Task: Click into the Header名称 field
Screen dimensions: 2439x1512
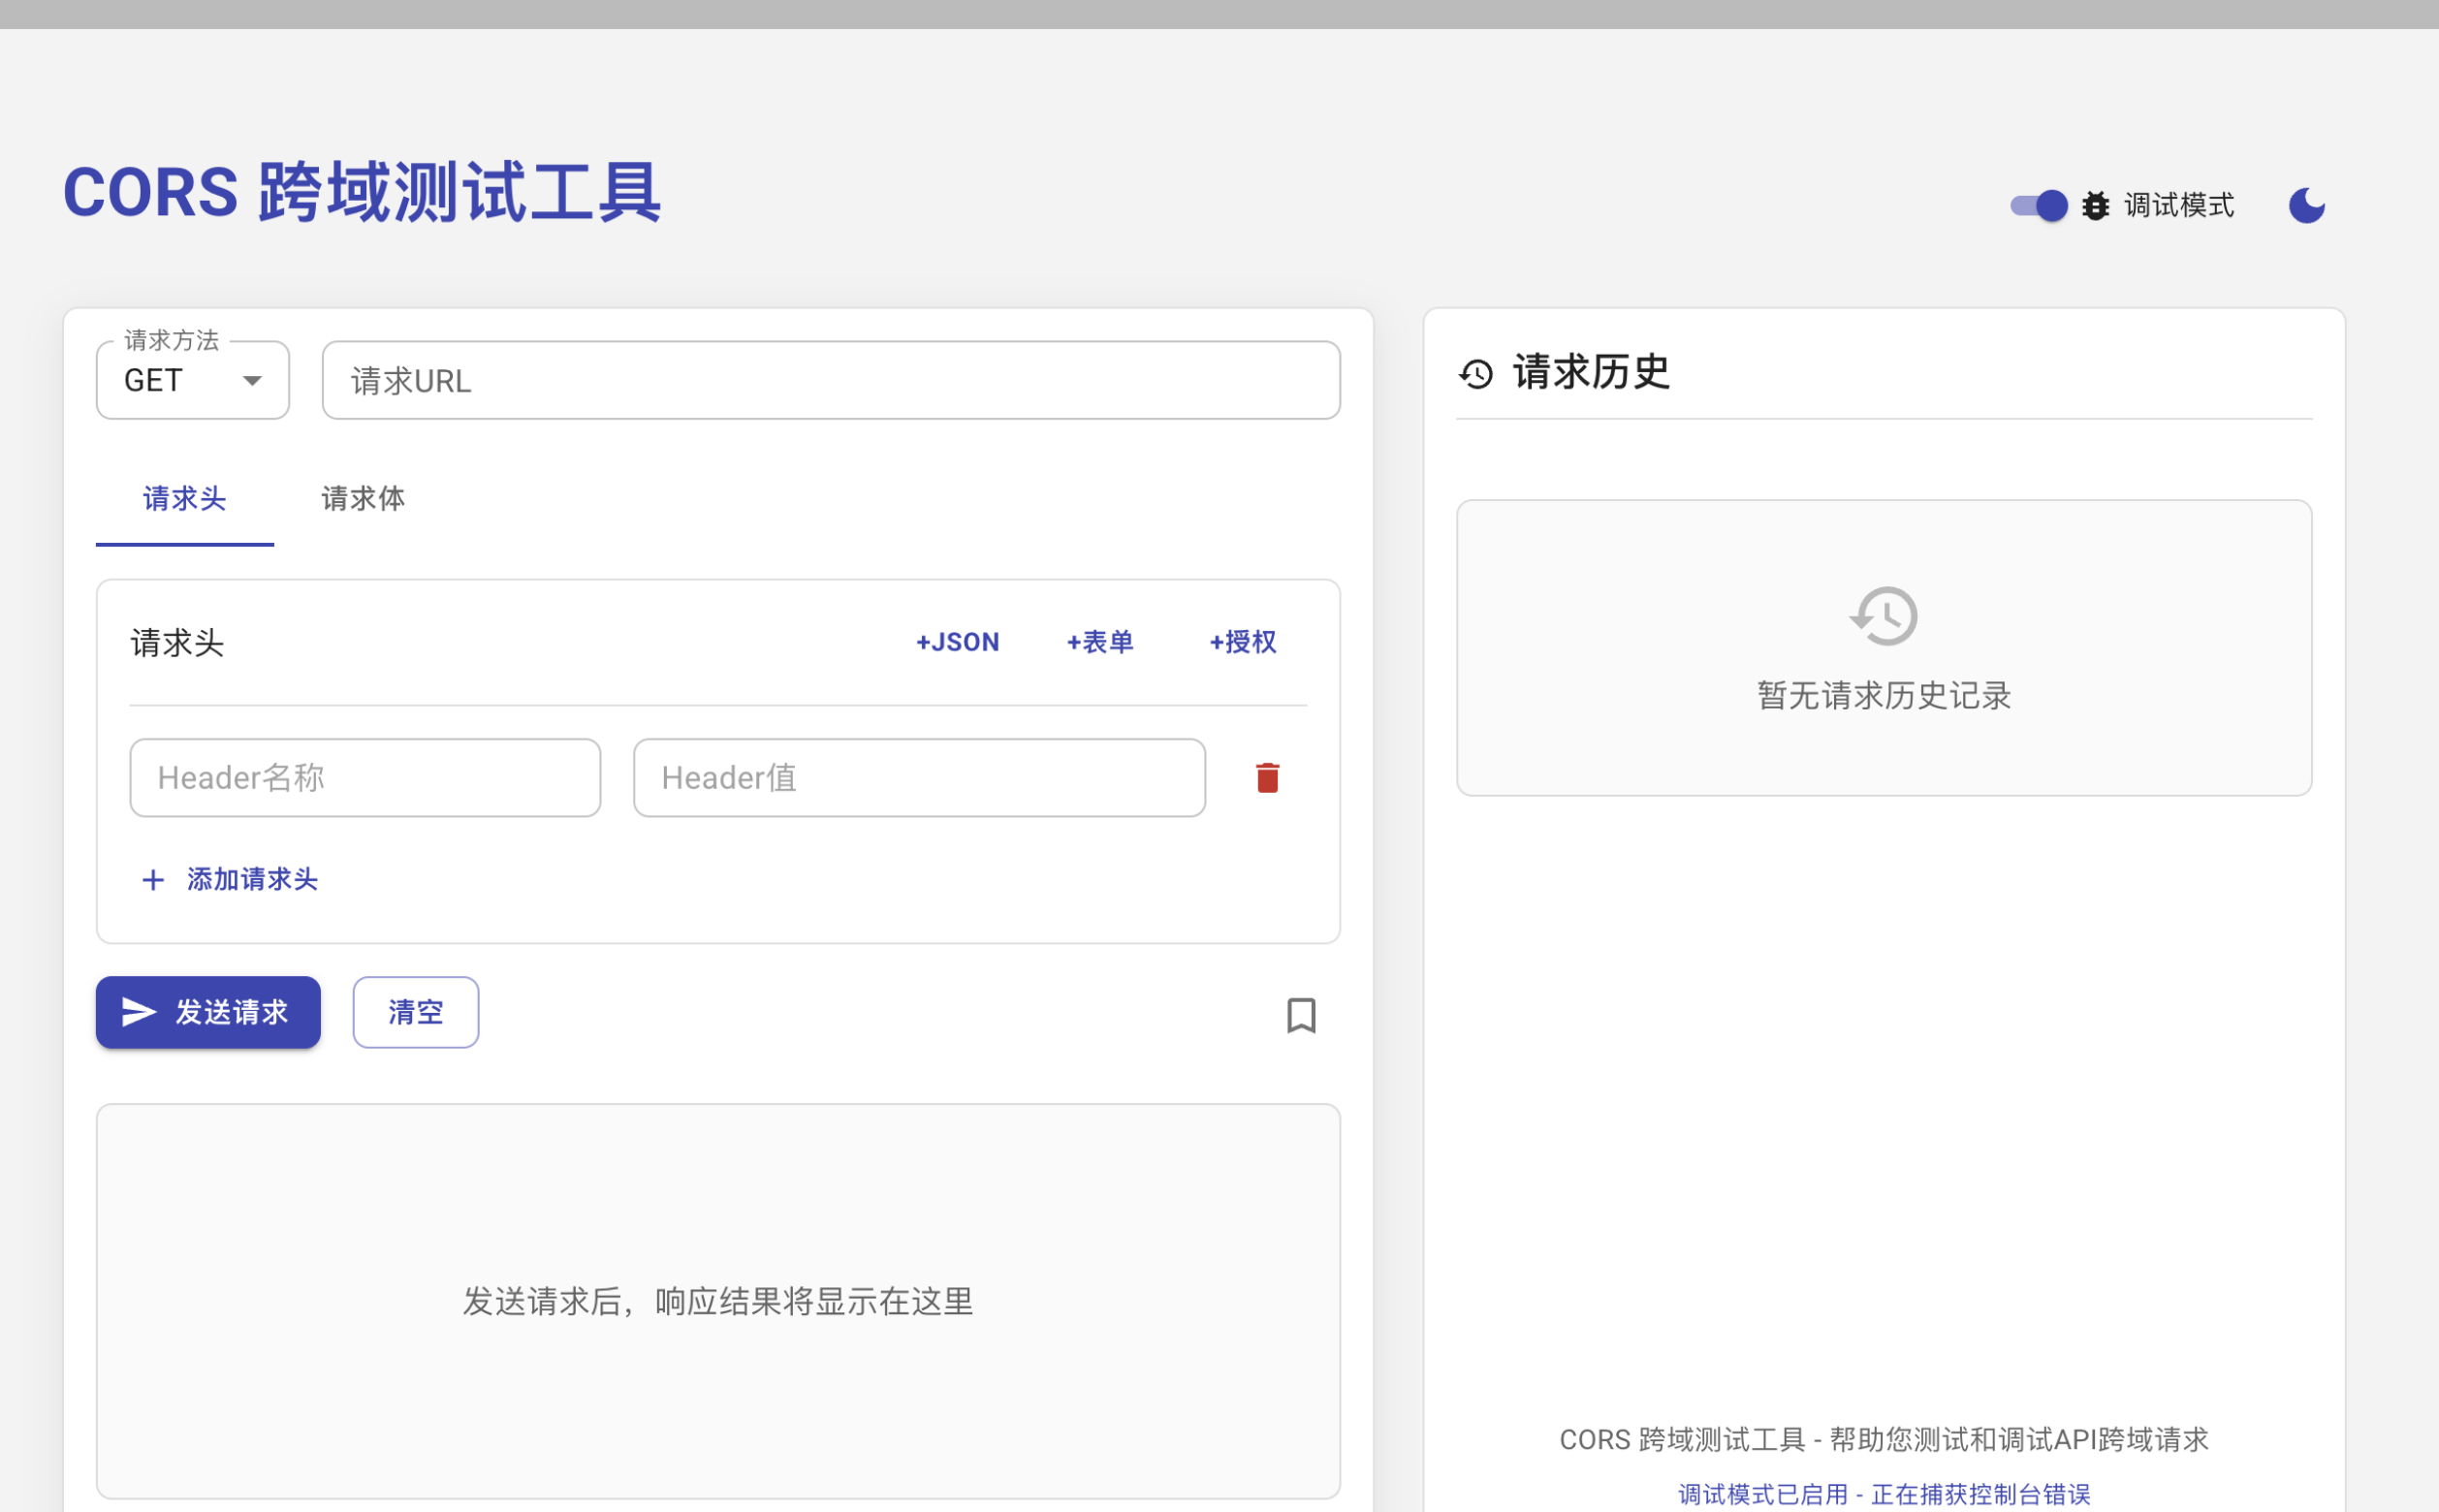Action: click(x=365, y=778)
